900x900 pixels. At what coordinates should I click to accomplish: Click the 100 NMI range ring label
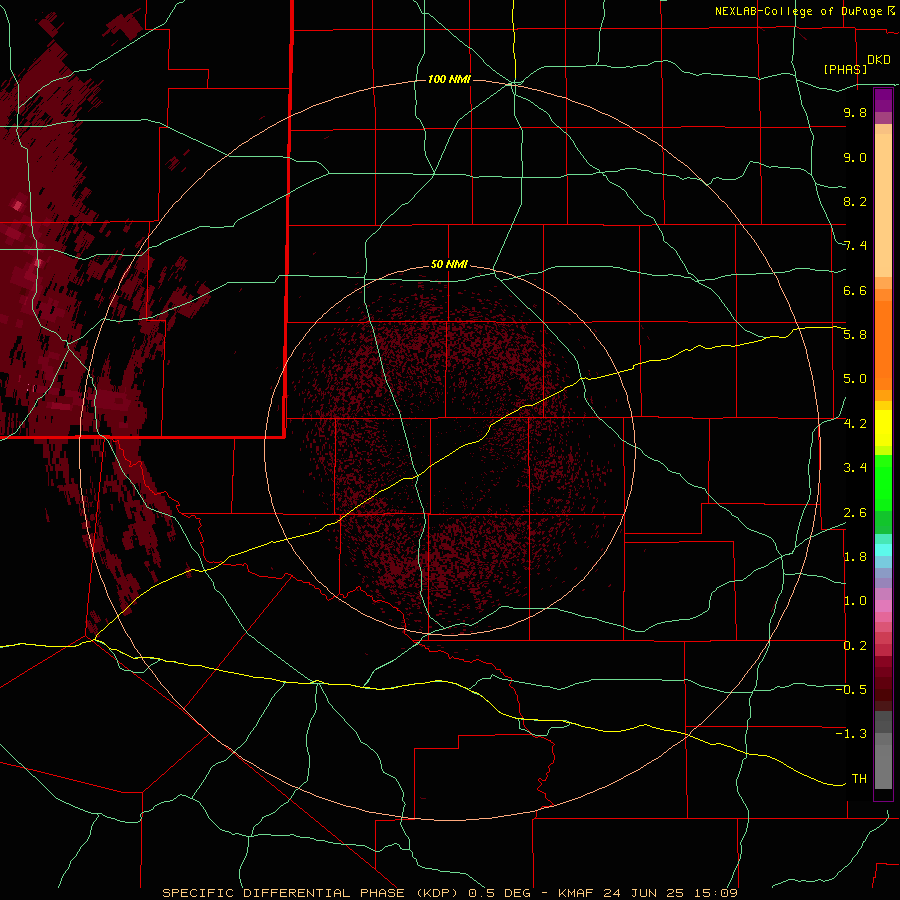click(449, 79)
